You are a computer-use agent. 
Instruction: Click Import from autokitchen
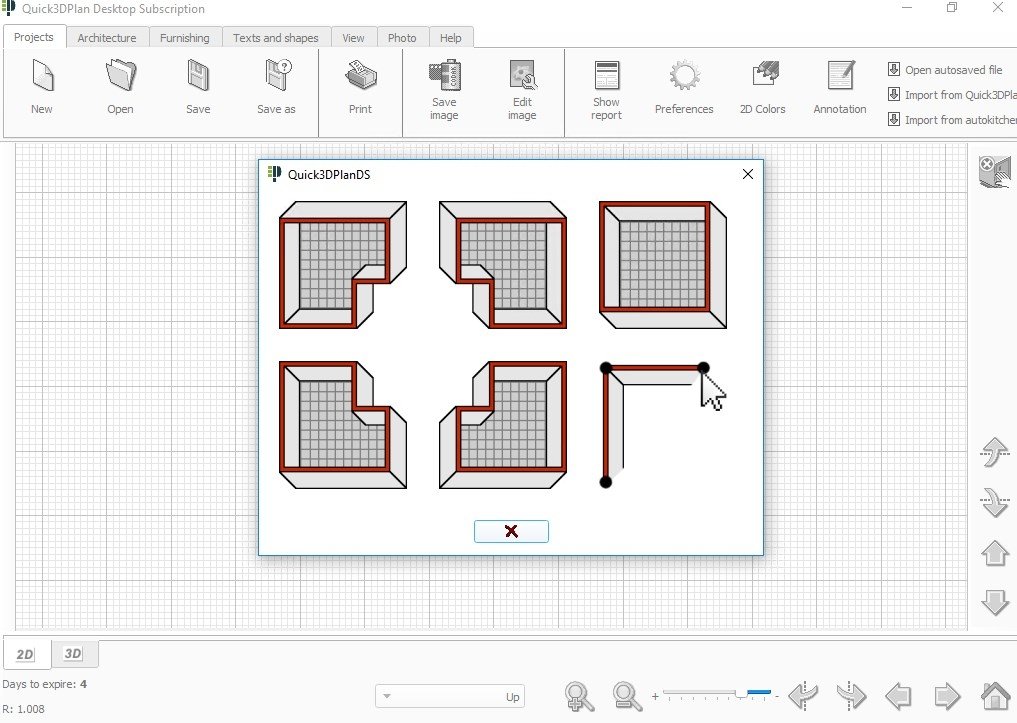pyautogui.click(x=951, y=119)
